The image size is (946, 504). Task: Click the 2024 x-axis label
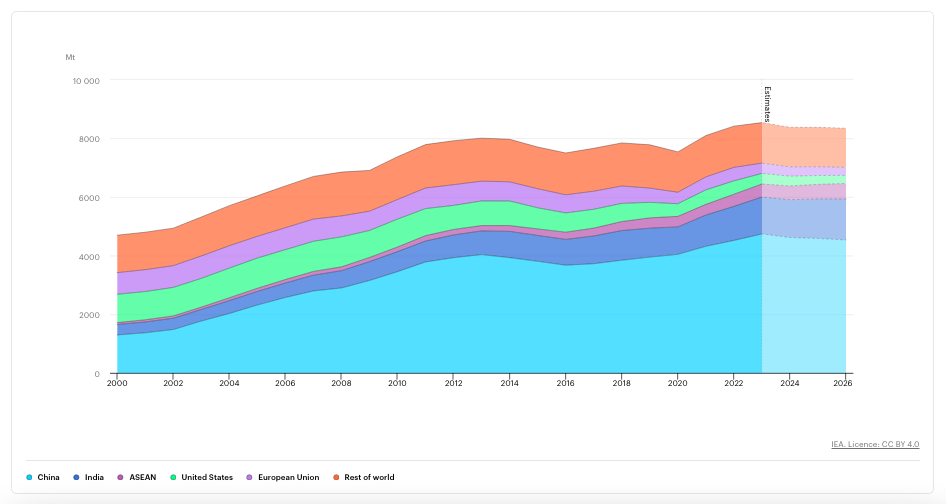coord(790,383)
